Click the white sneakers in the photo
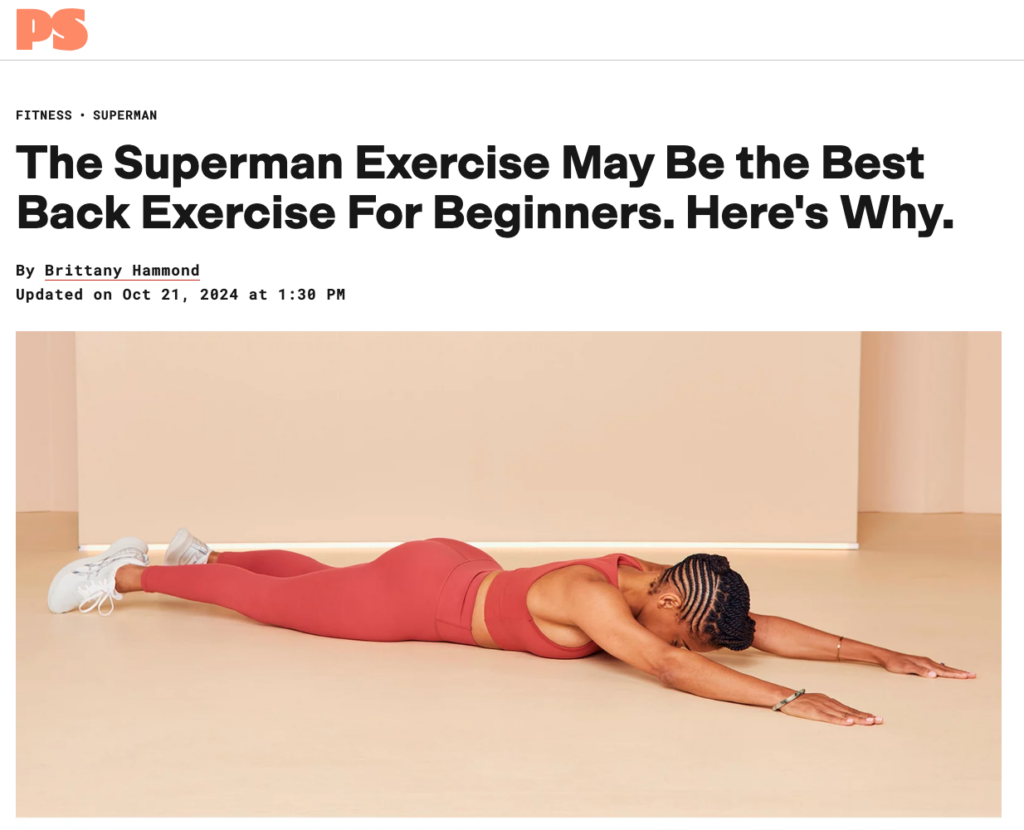Image resolution: width=1024 pixels, height=830 pixels. 124,571
